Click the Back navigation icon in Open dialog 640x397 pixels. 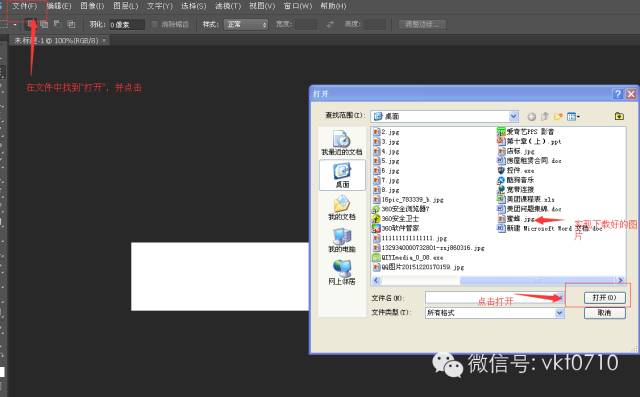531,117
